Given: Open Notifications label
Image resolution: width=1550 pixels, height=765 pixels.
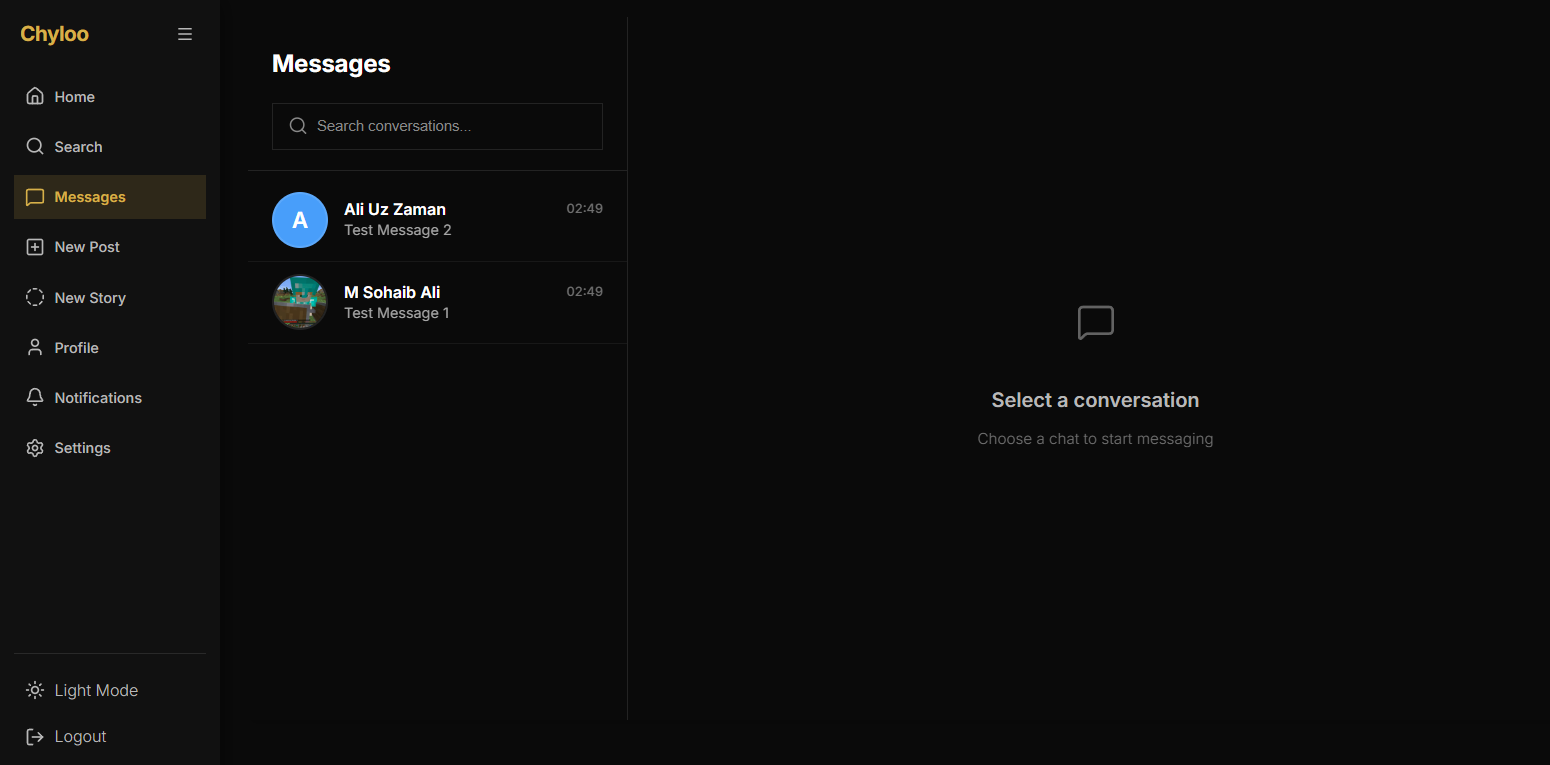Looking at the screenshot, I should (x=98, y=398).
